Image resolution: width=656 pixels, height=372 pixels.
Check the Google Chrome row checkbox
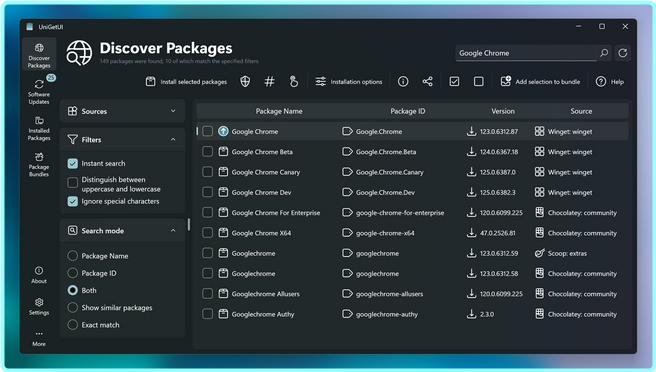coord(208,131)
